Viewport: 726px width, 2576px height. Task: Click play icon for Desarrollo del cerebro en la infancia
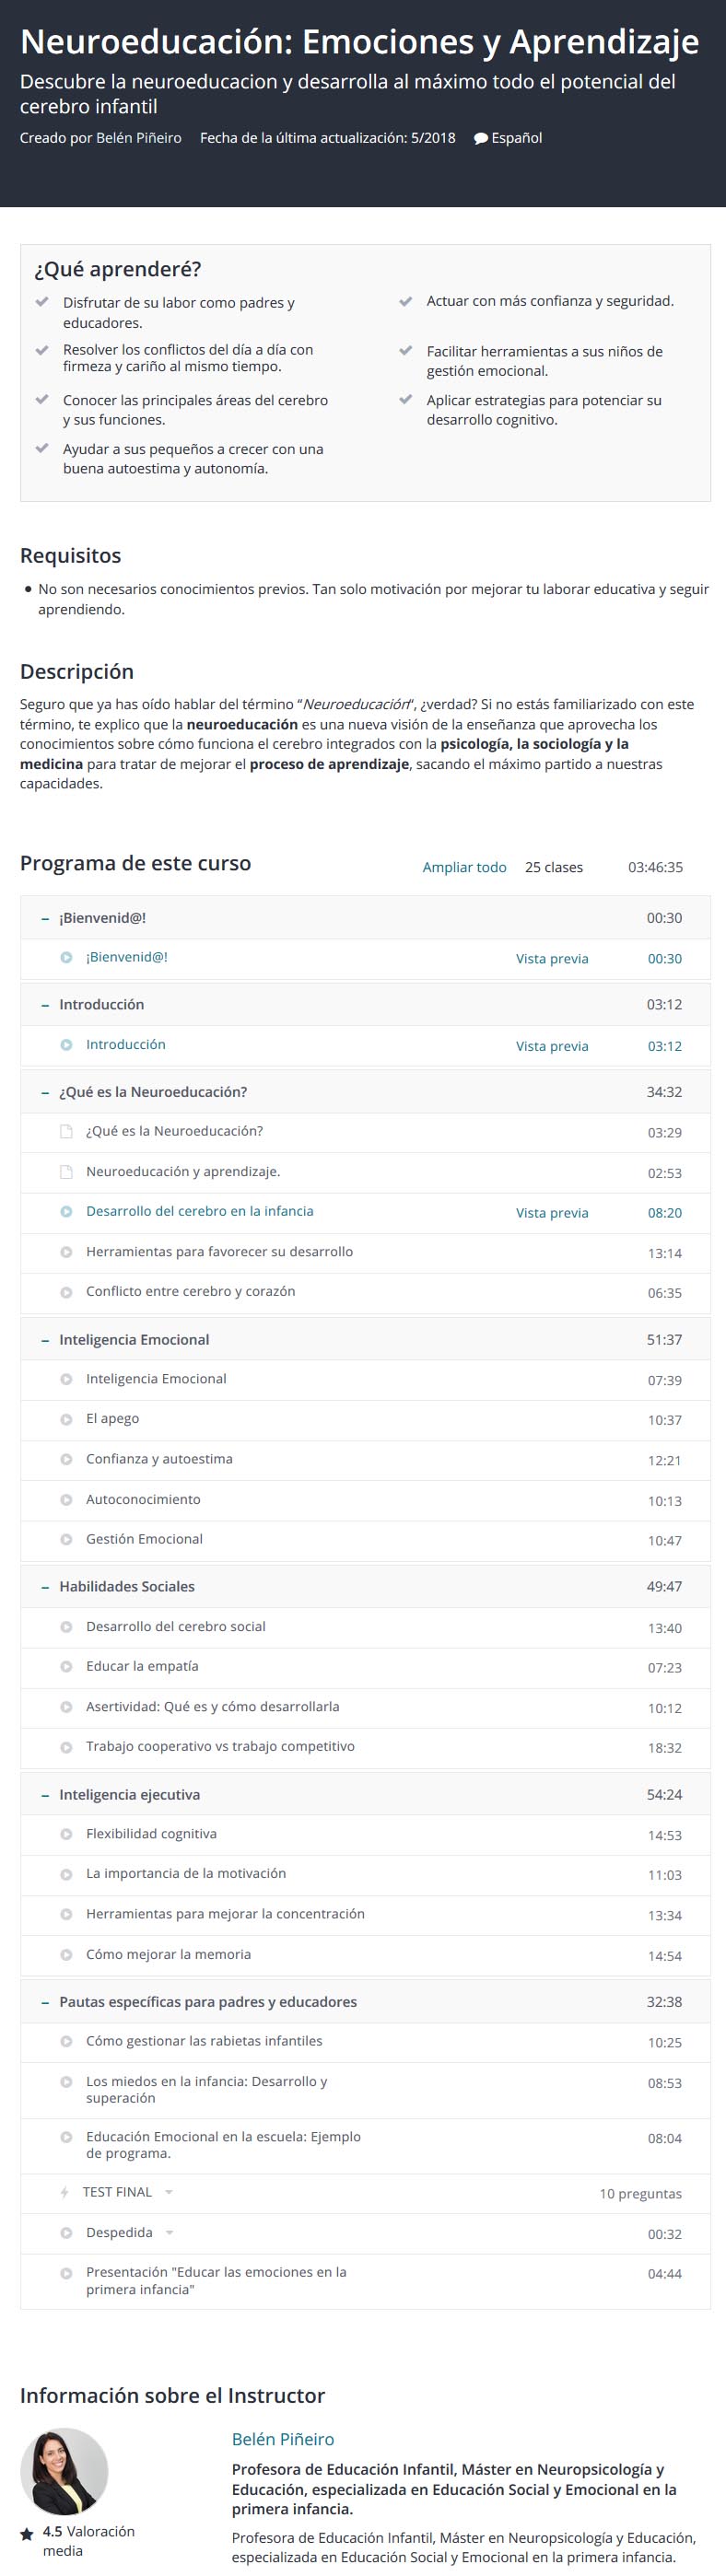click(66, 1211)
